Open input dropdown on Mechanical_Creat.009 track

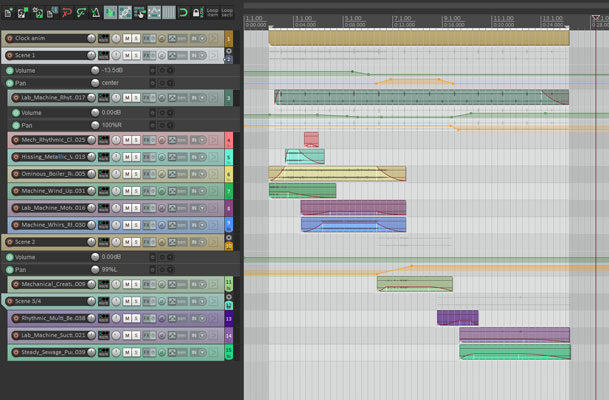[x=202, y=284]
